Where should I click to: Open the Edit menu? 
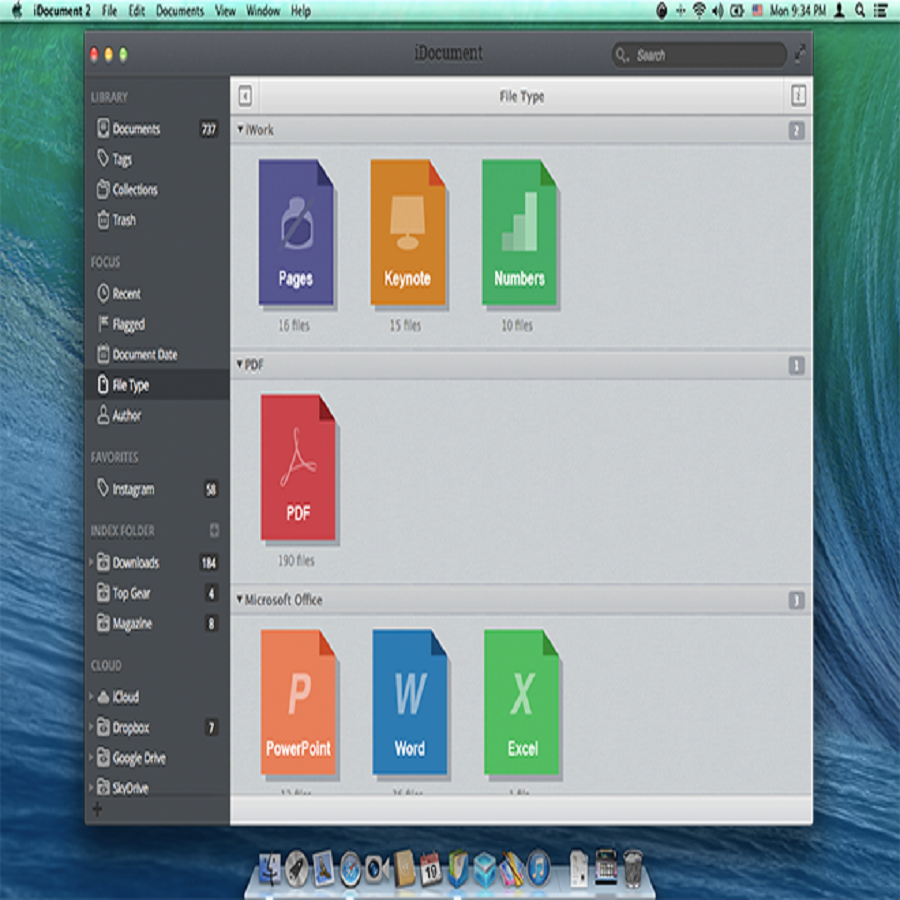click(x=137, y=11)
